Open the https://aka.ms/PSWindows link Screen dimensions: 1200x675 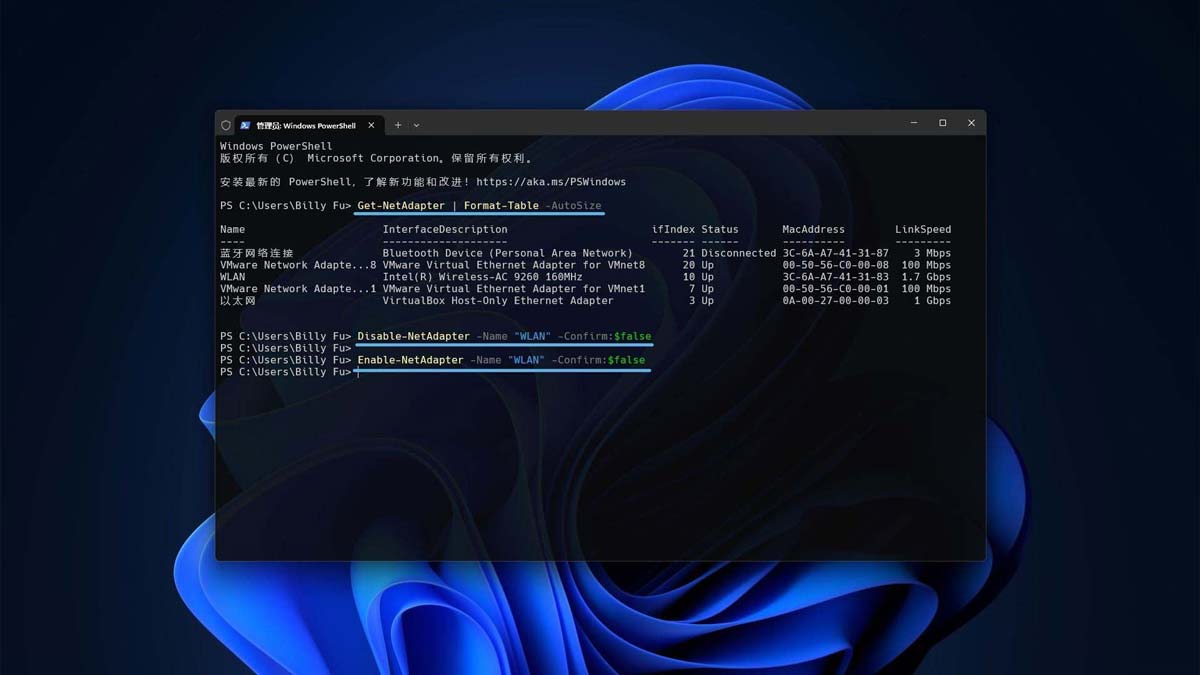pyautogui.click(x=551, y=182)
